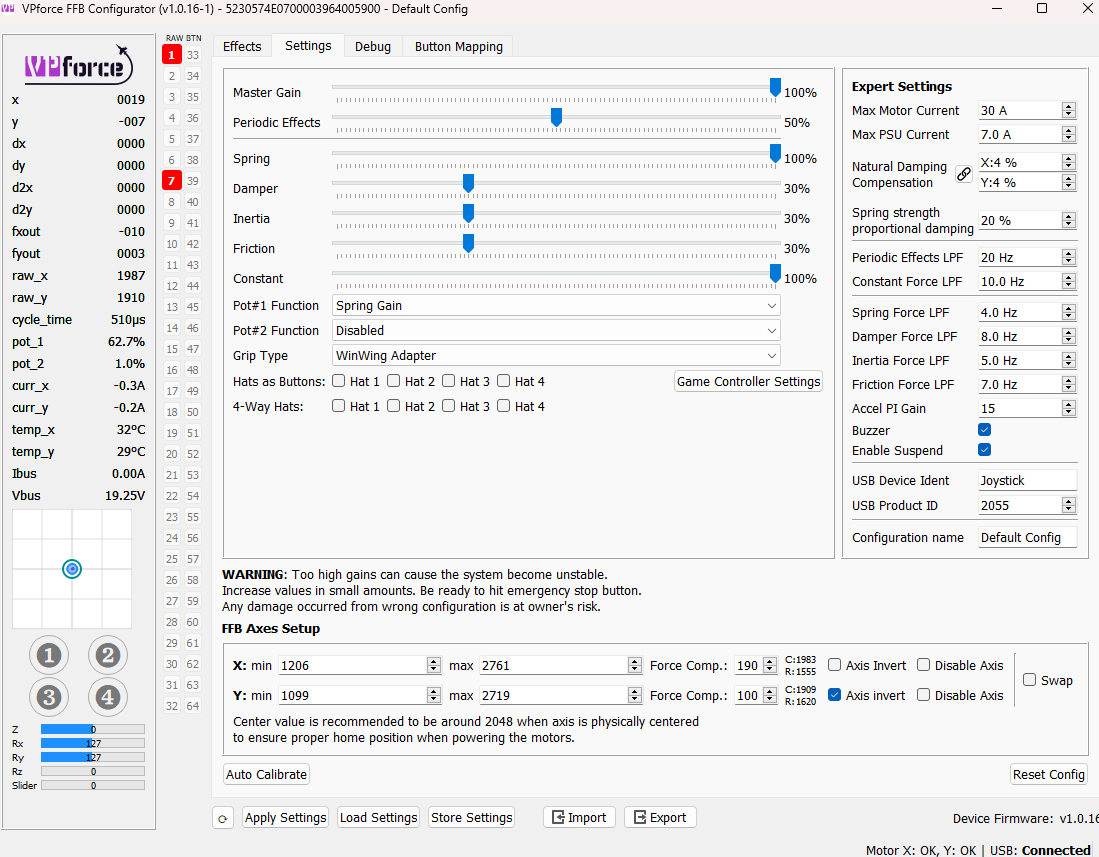The height and width of the screenshot is (857, 1099).
Task: Click round button 2 below the axis plot
Action: 108,655
